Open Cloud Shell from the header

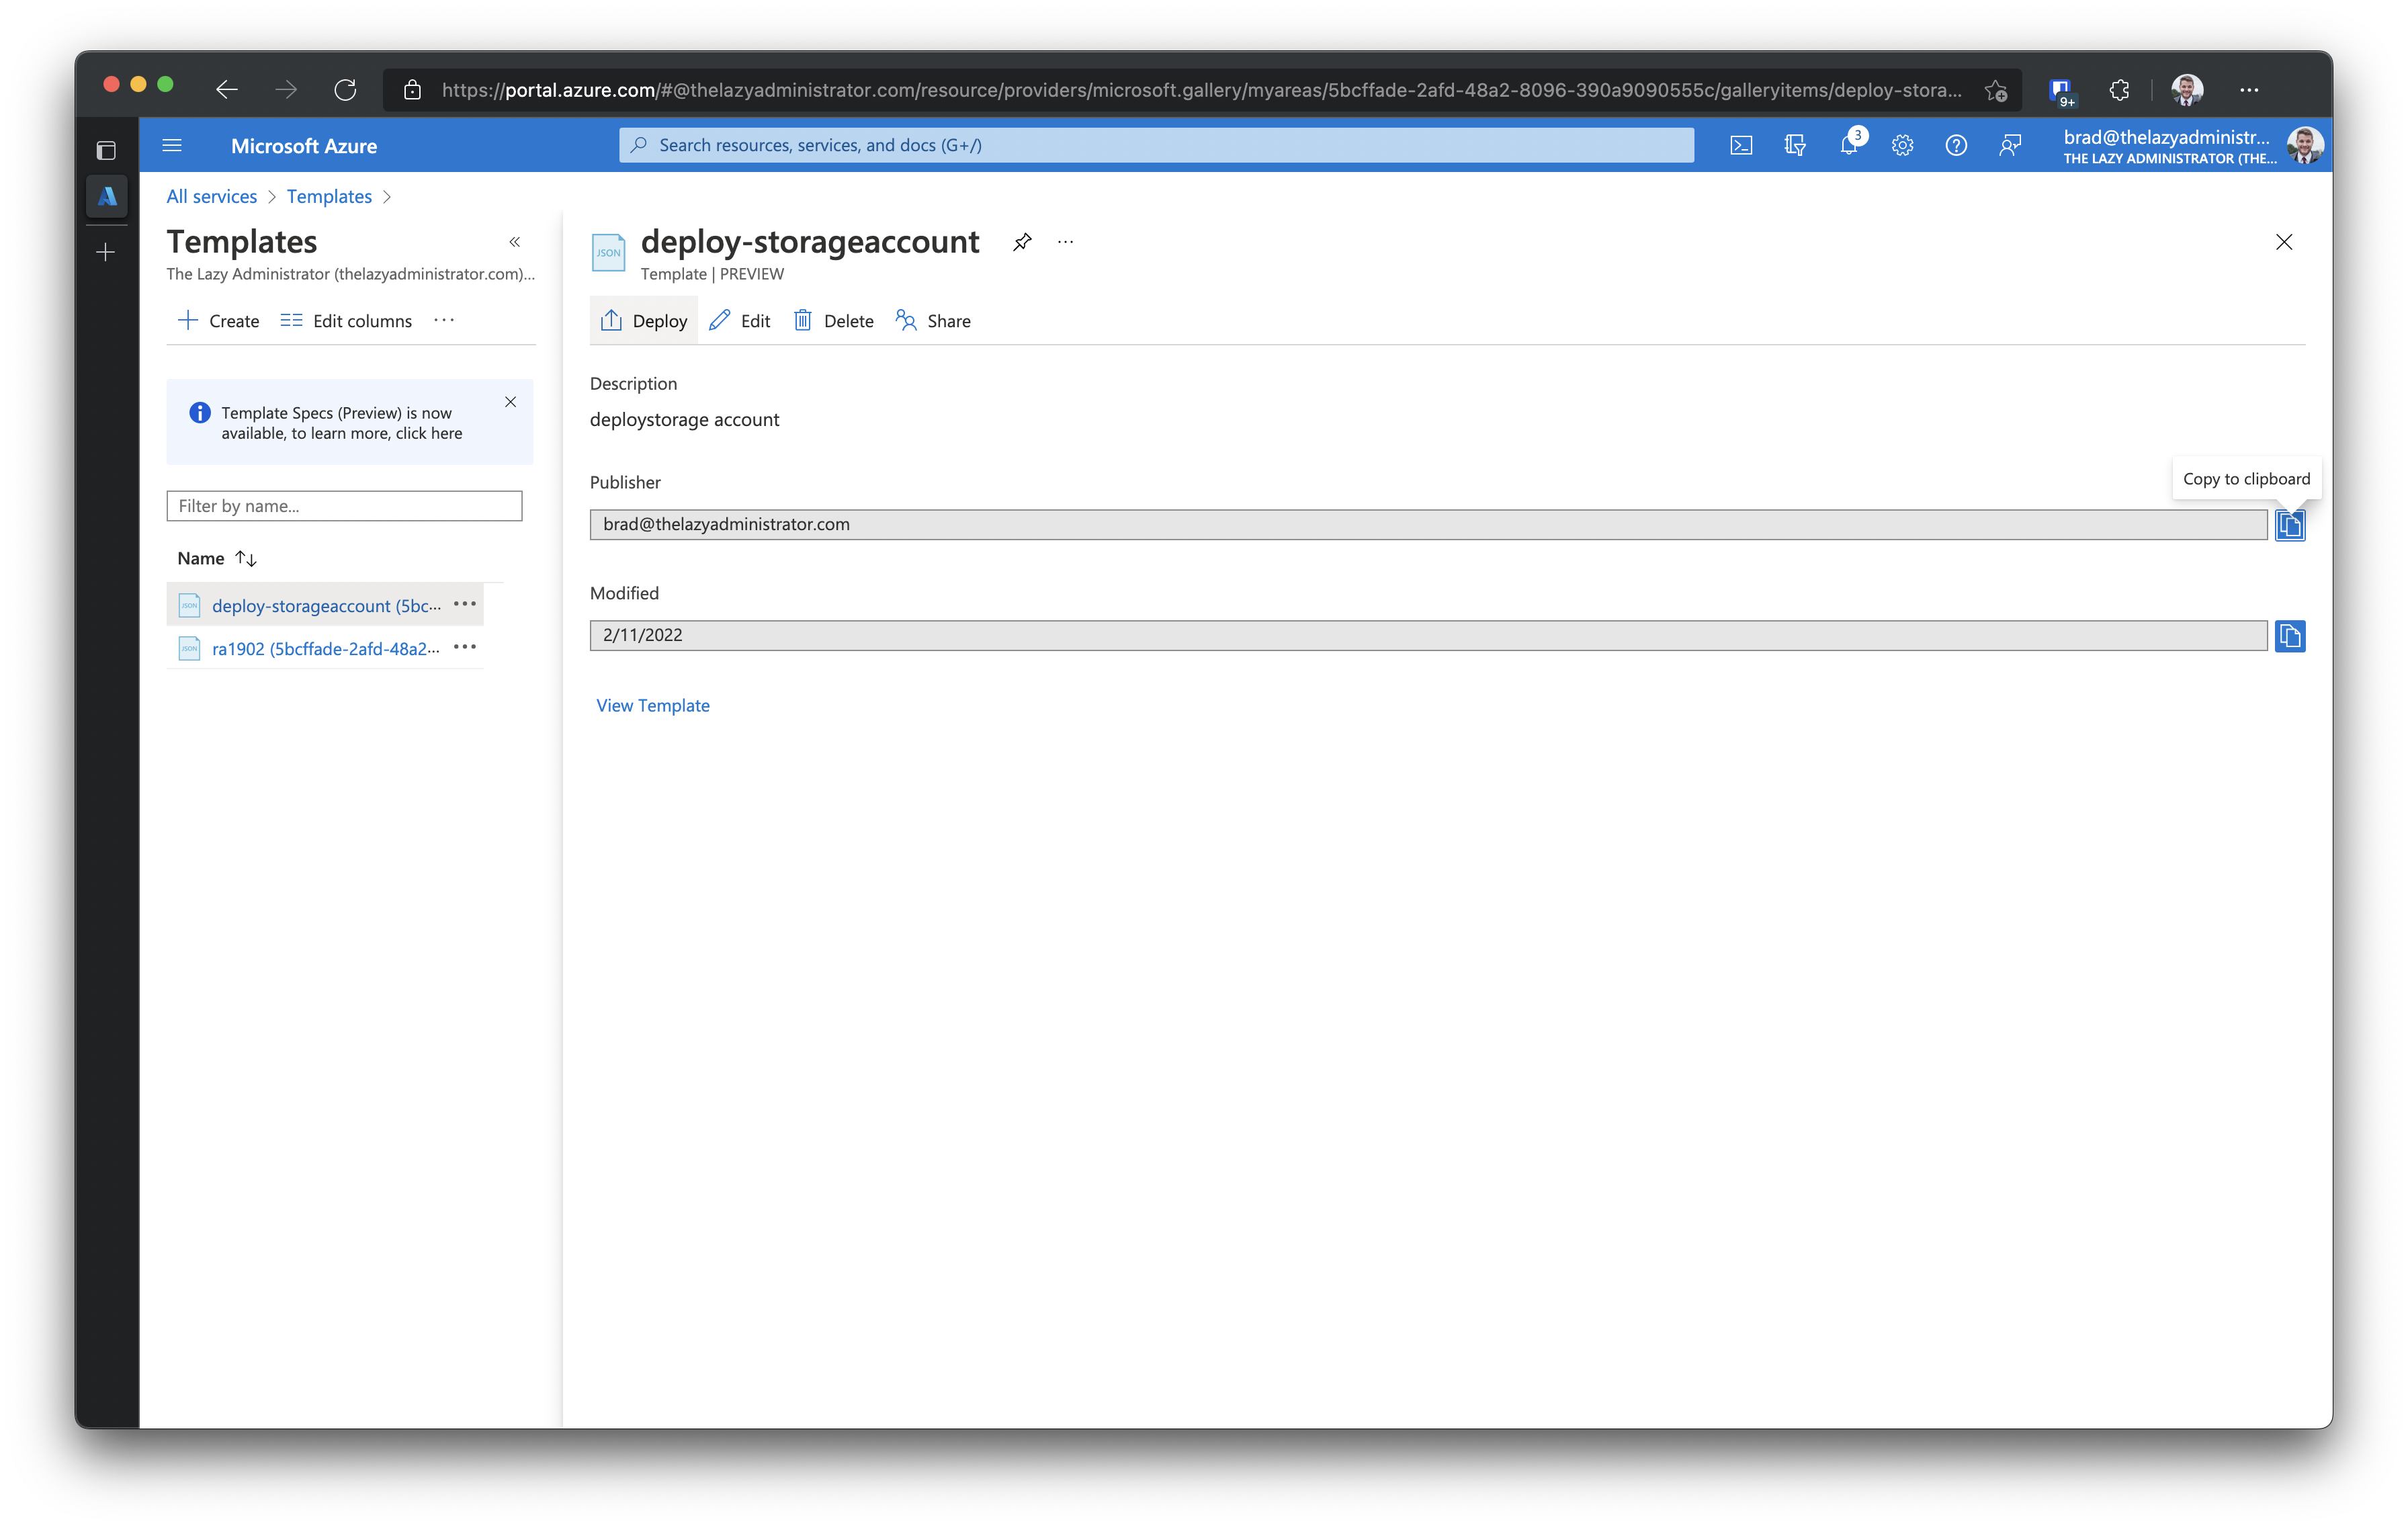pos(1741,146)
